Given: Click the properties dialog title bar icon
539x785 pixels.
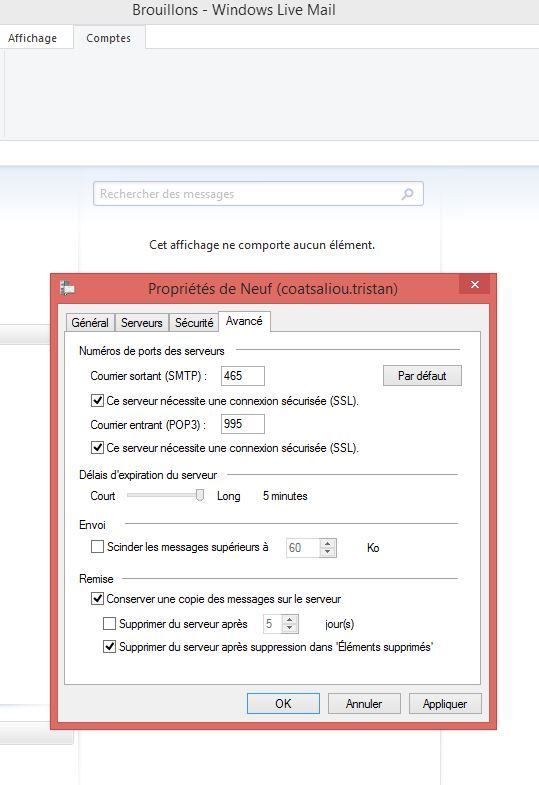Looking at the screenshot, I should [x=67, y=288].
